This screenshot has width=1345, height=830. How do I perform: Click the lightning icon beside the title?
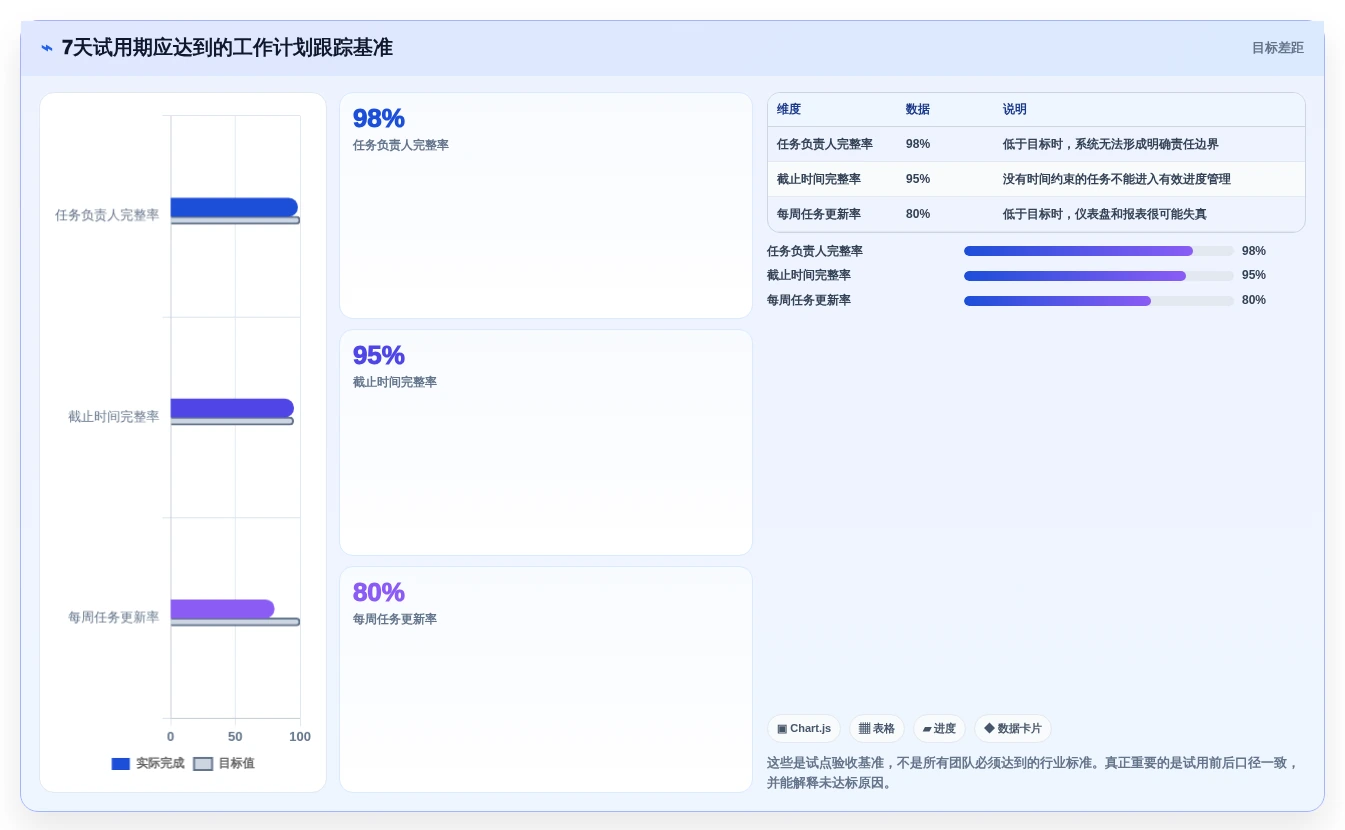47,48
